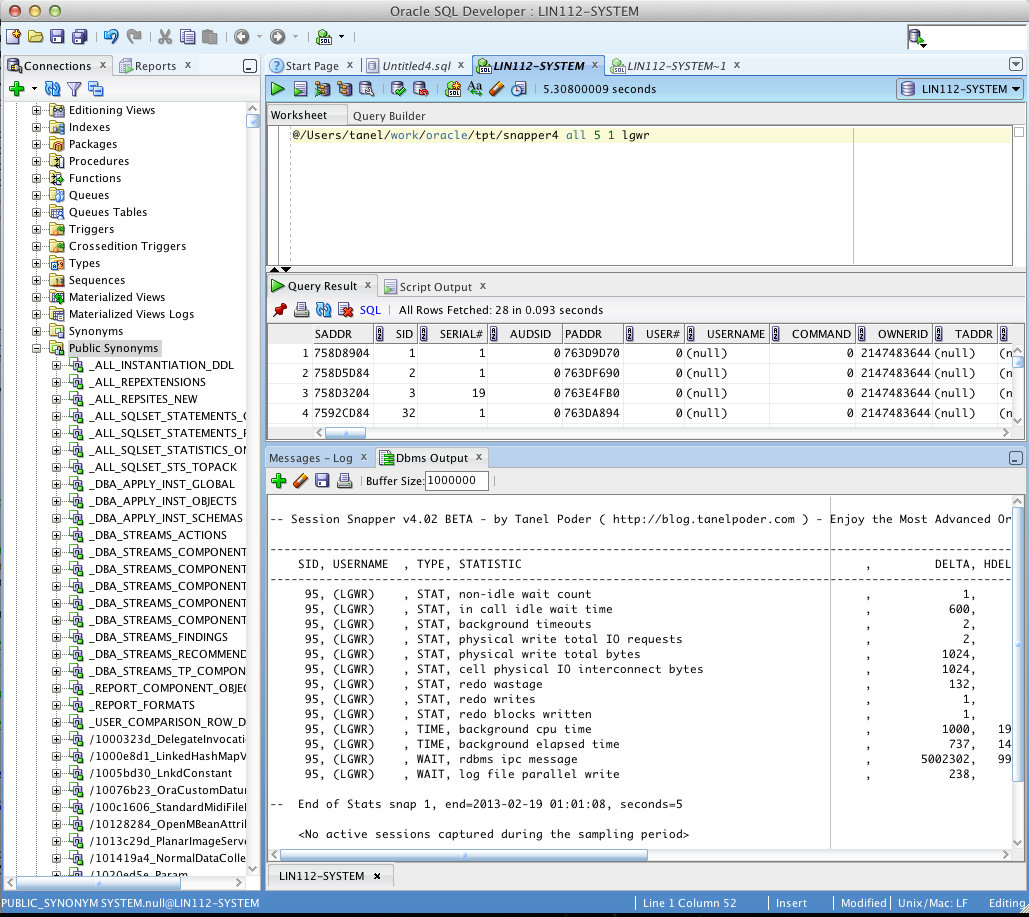This screenshot has width=1029, height=917.
Task: Refresh the Connections tree
Action: [52, 89]
